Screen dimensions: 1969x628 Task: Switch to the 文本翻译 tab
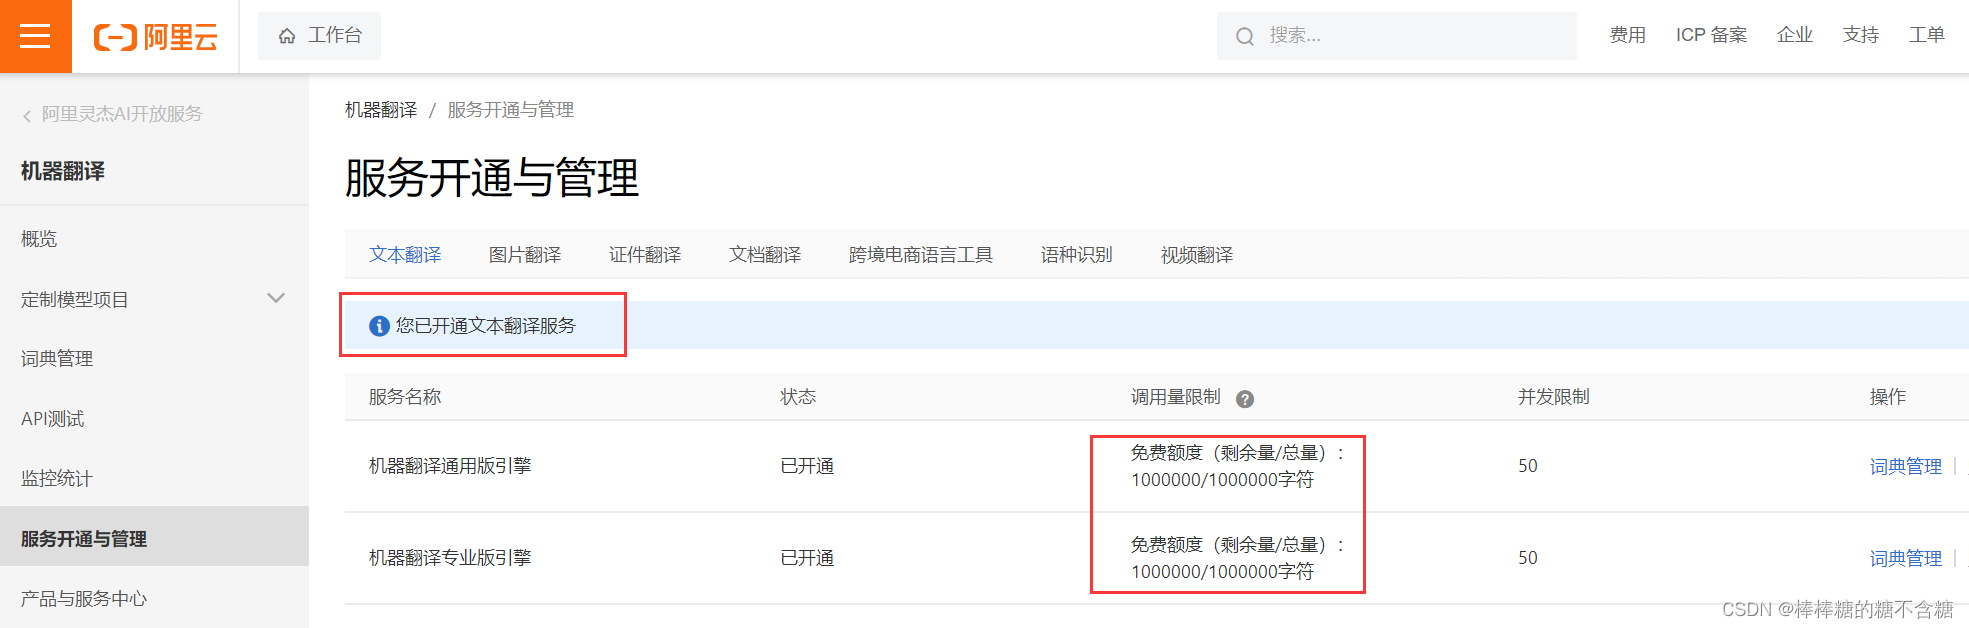[405, 255]
